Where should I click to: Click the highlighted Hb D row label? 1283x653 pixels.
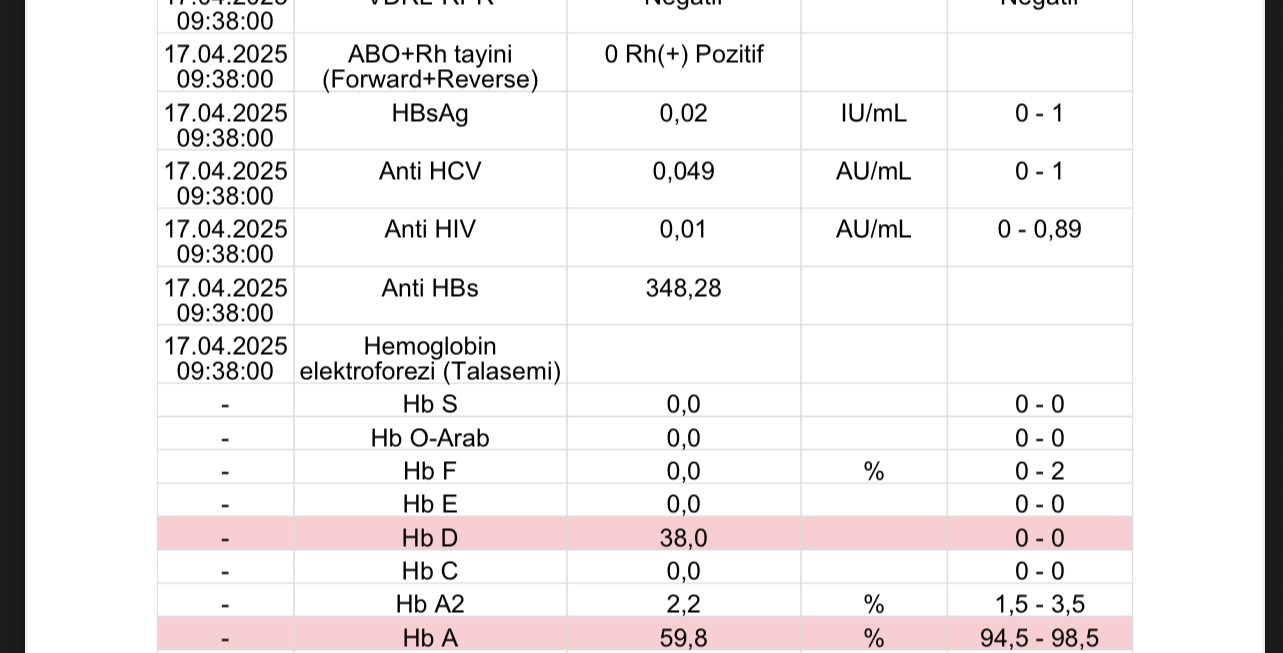coord(430,538)
